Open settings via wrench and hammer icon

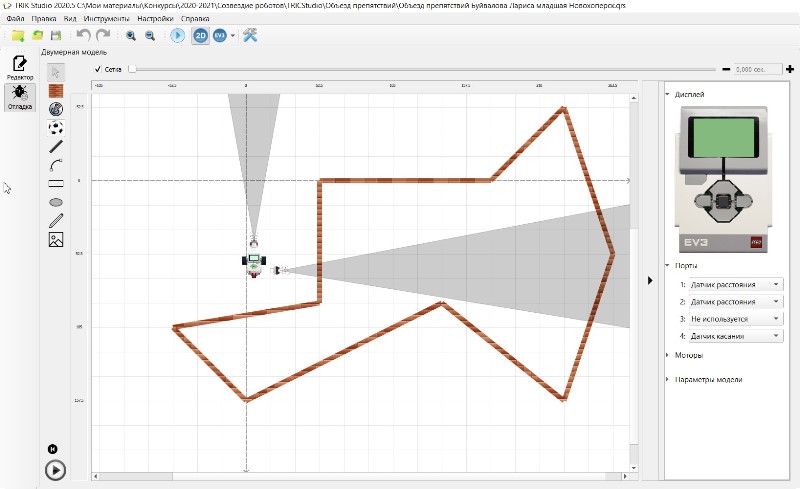click(x=251, y=35)
